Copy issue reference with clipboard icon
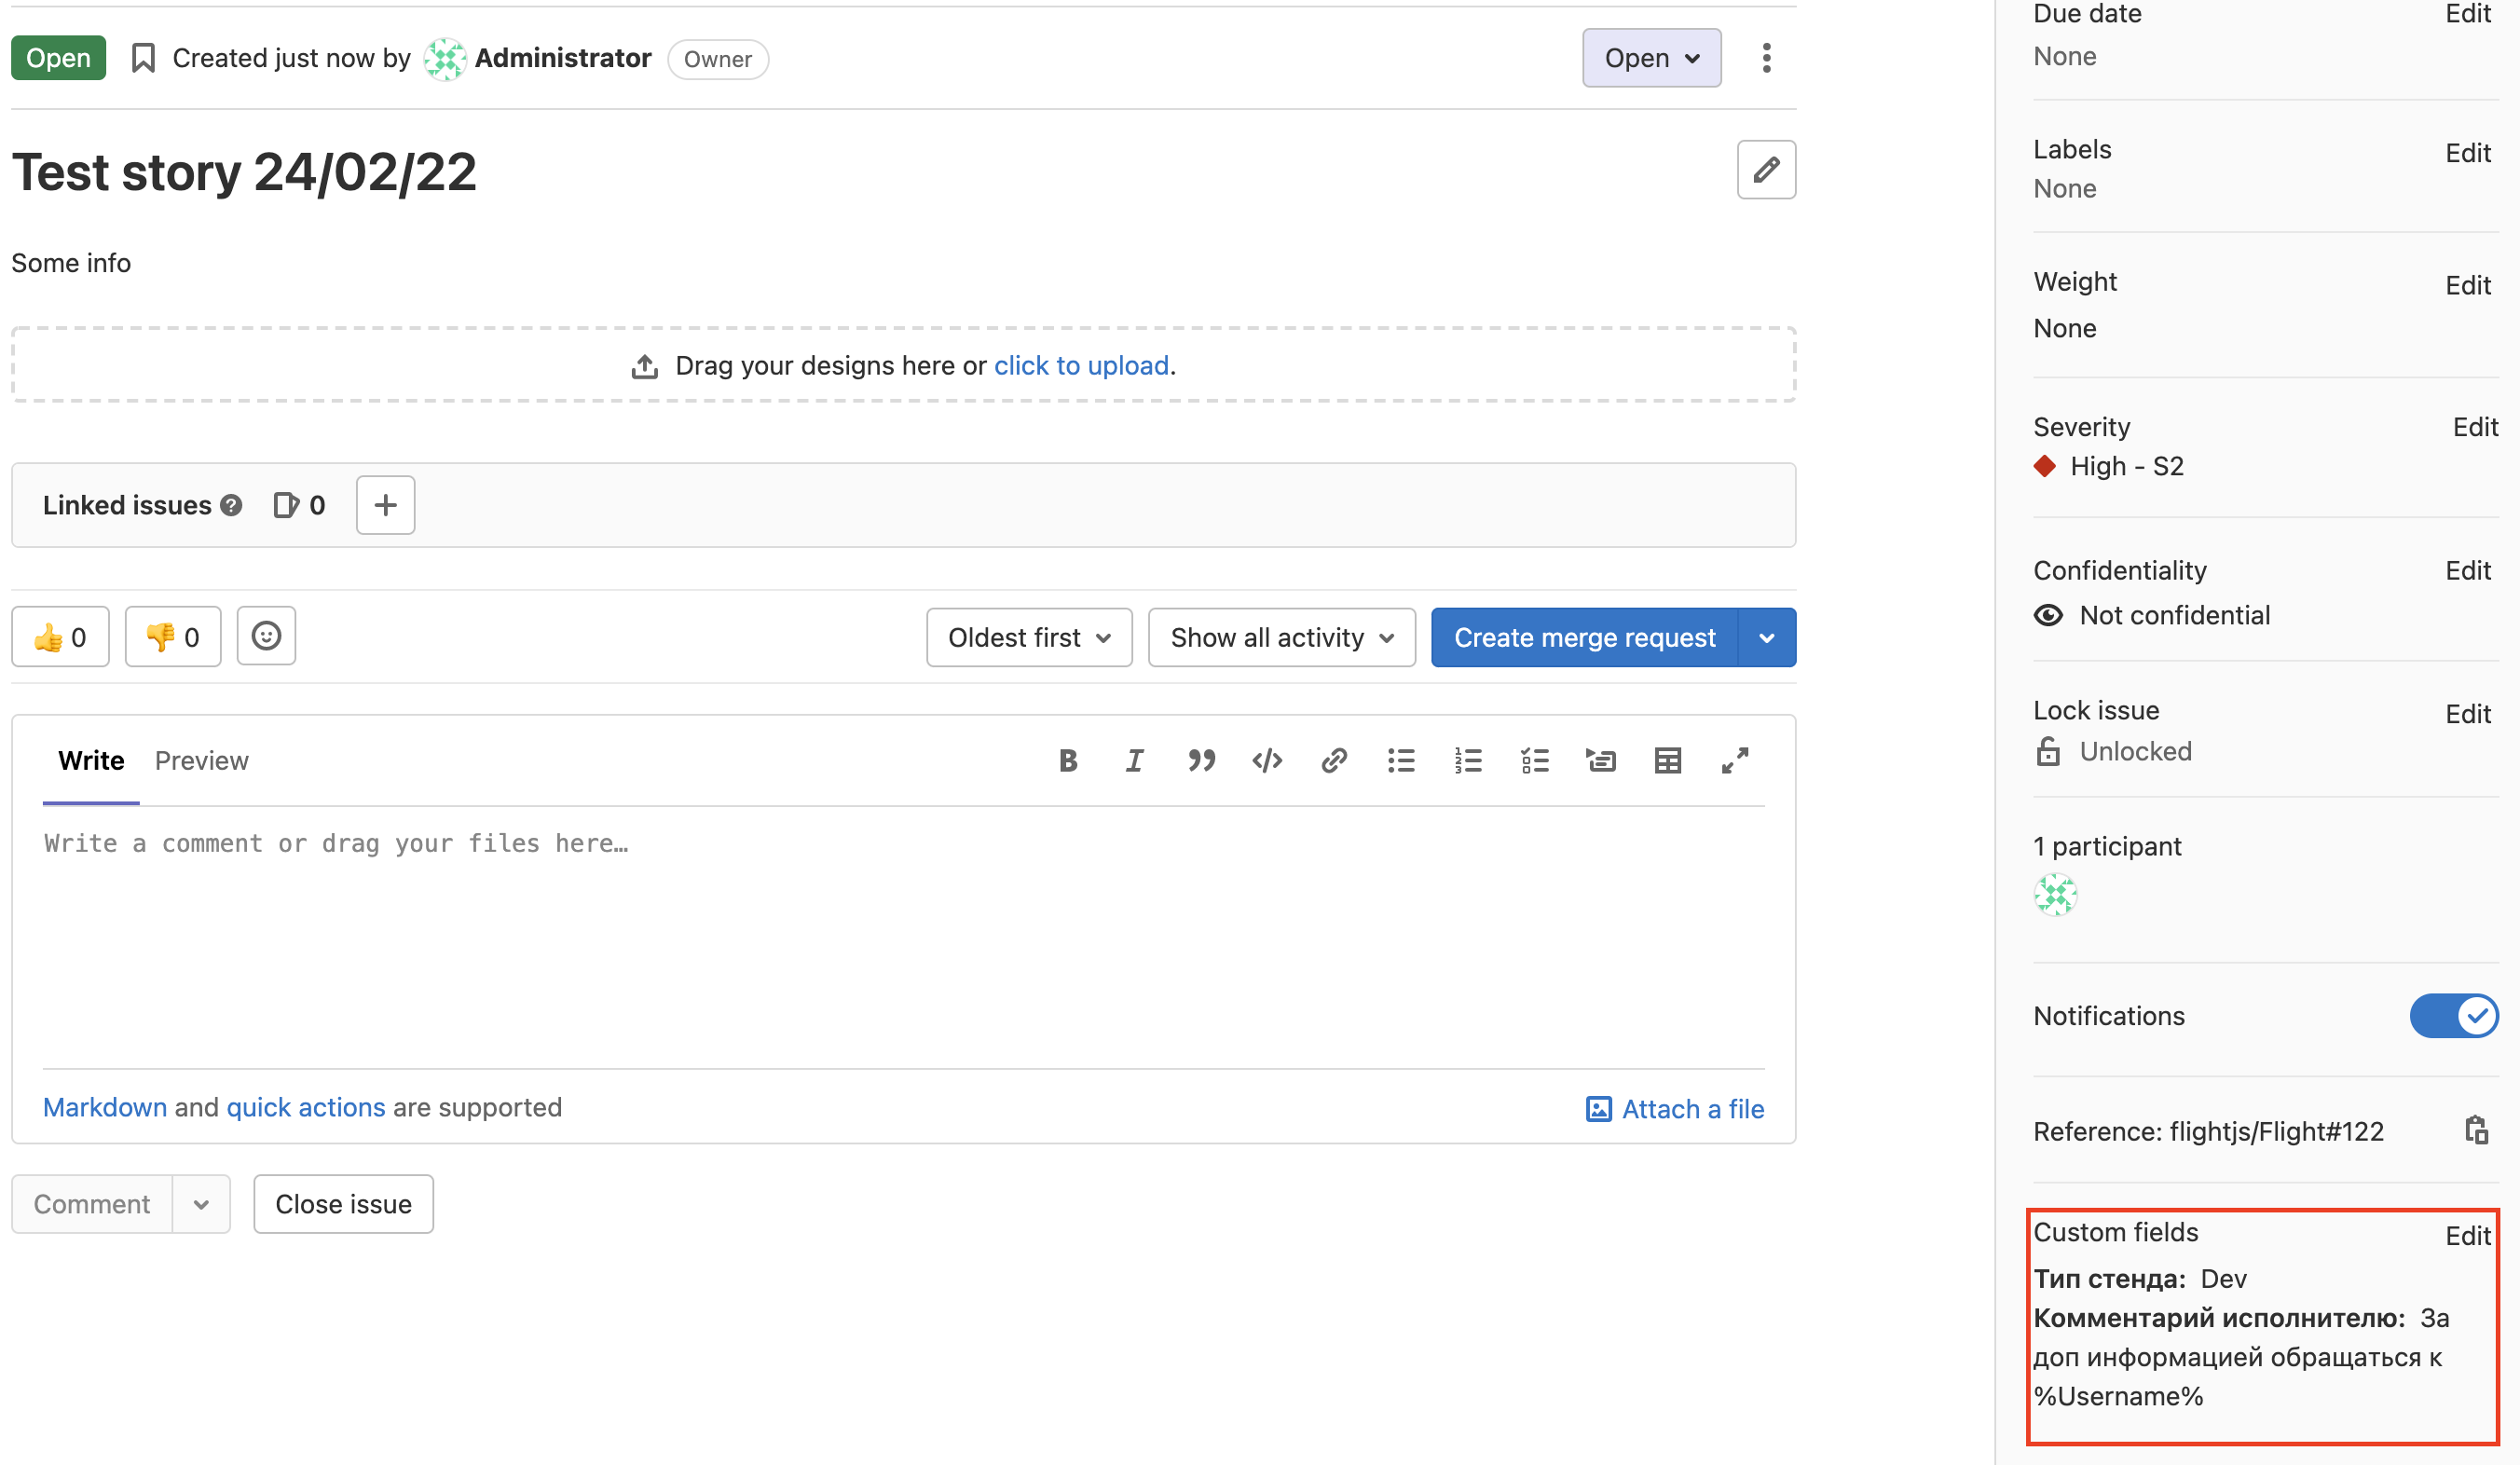The image size is (2520, 1465). (2475, 1131)
